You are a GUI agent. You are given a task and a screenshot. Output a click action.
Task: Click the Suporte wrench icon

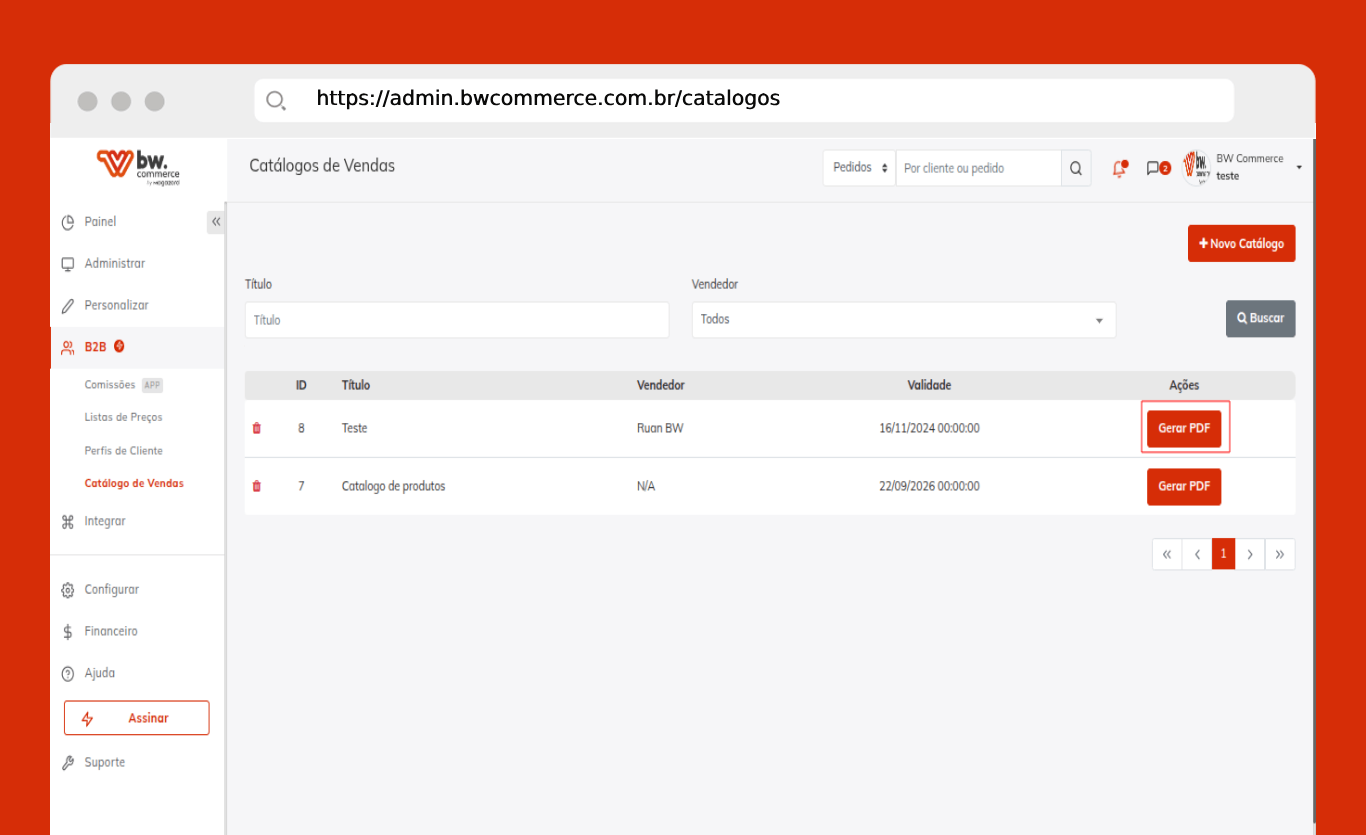click(x=68, y=763)
